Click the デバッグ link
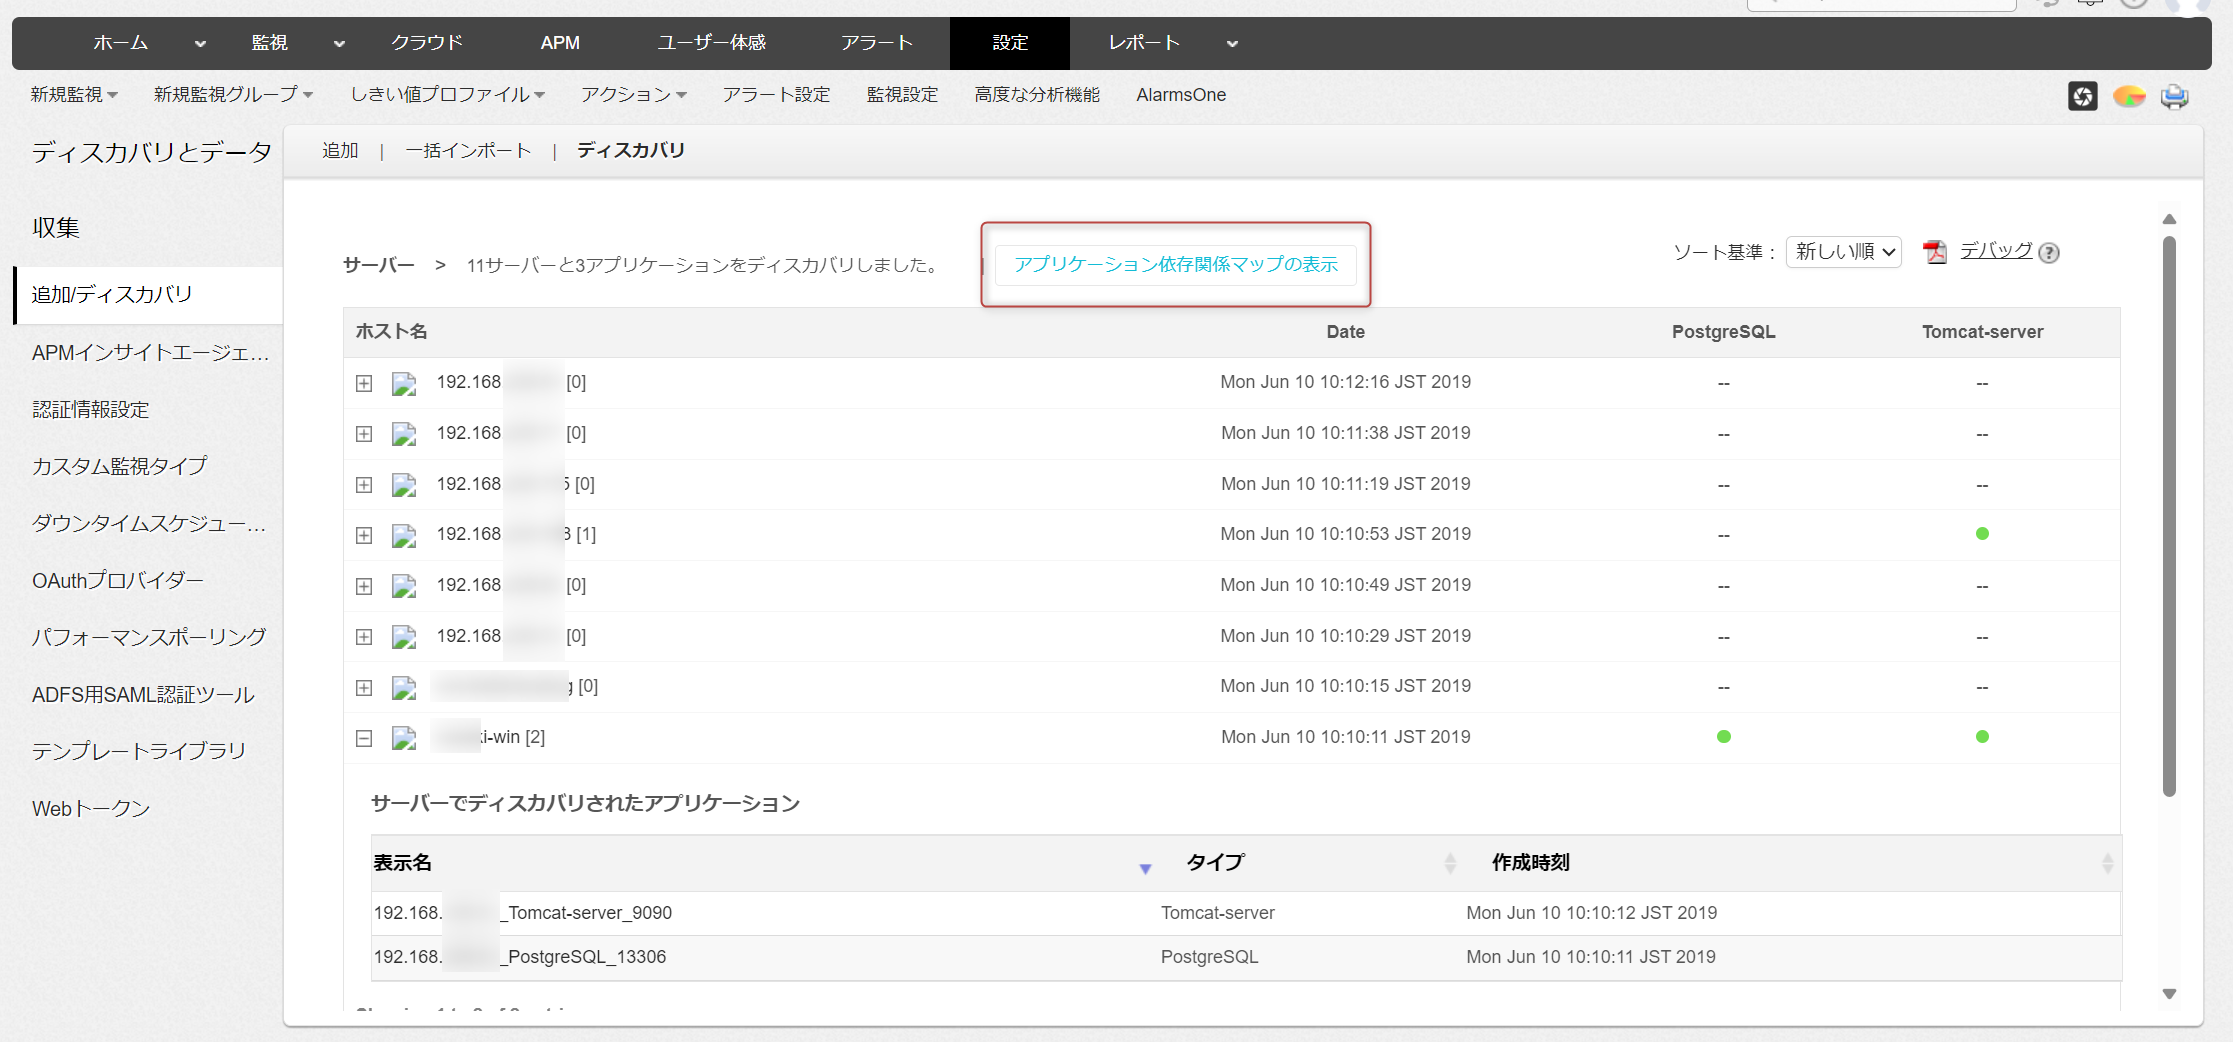The width and height of the screenshot is (2233, 1042). [x=1995, y=251]
